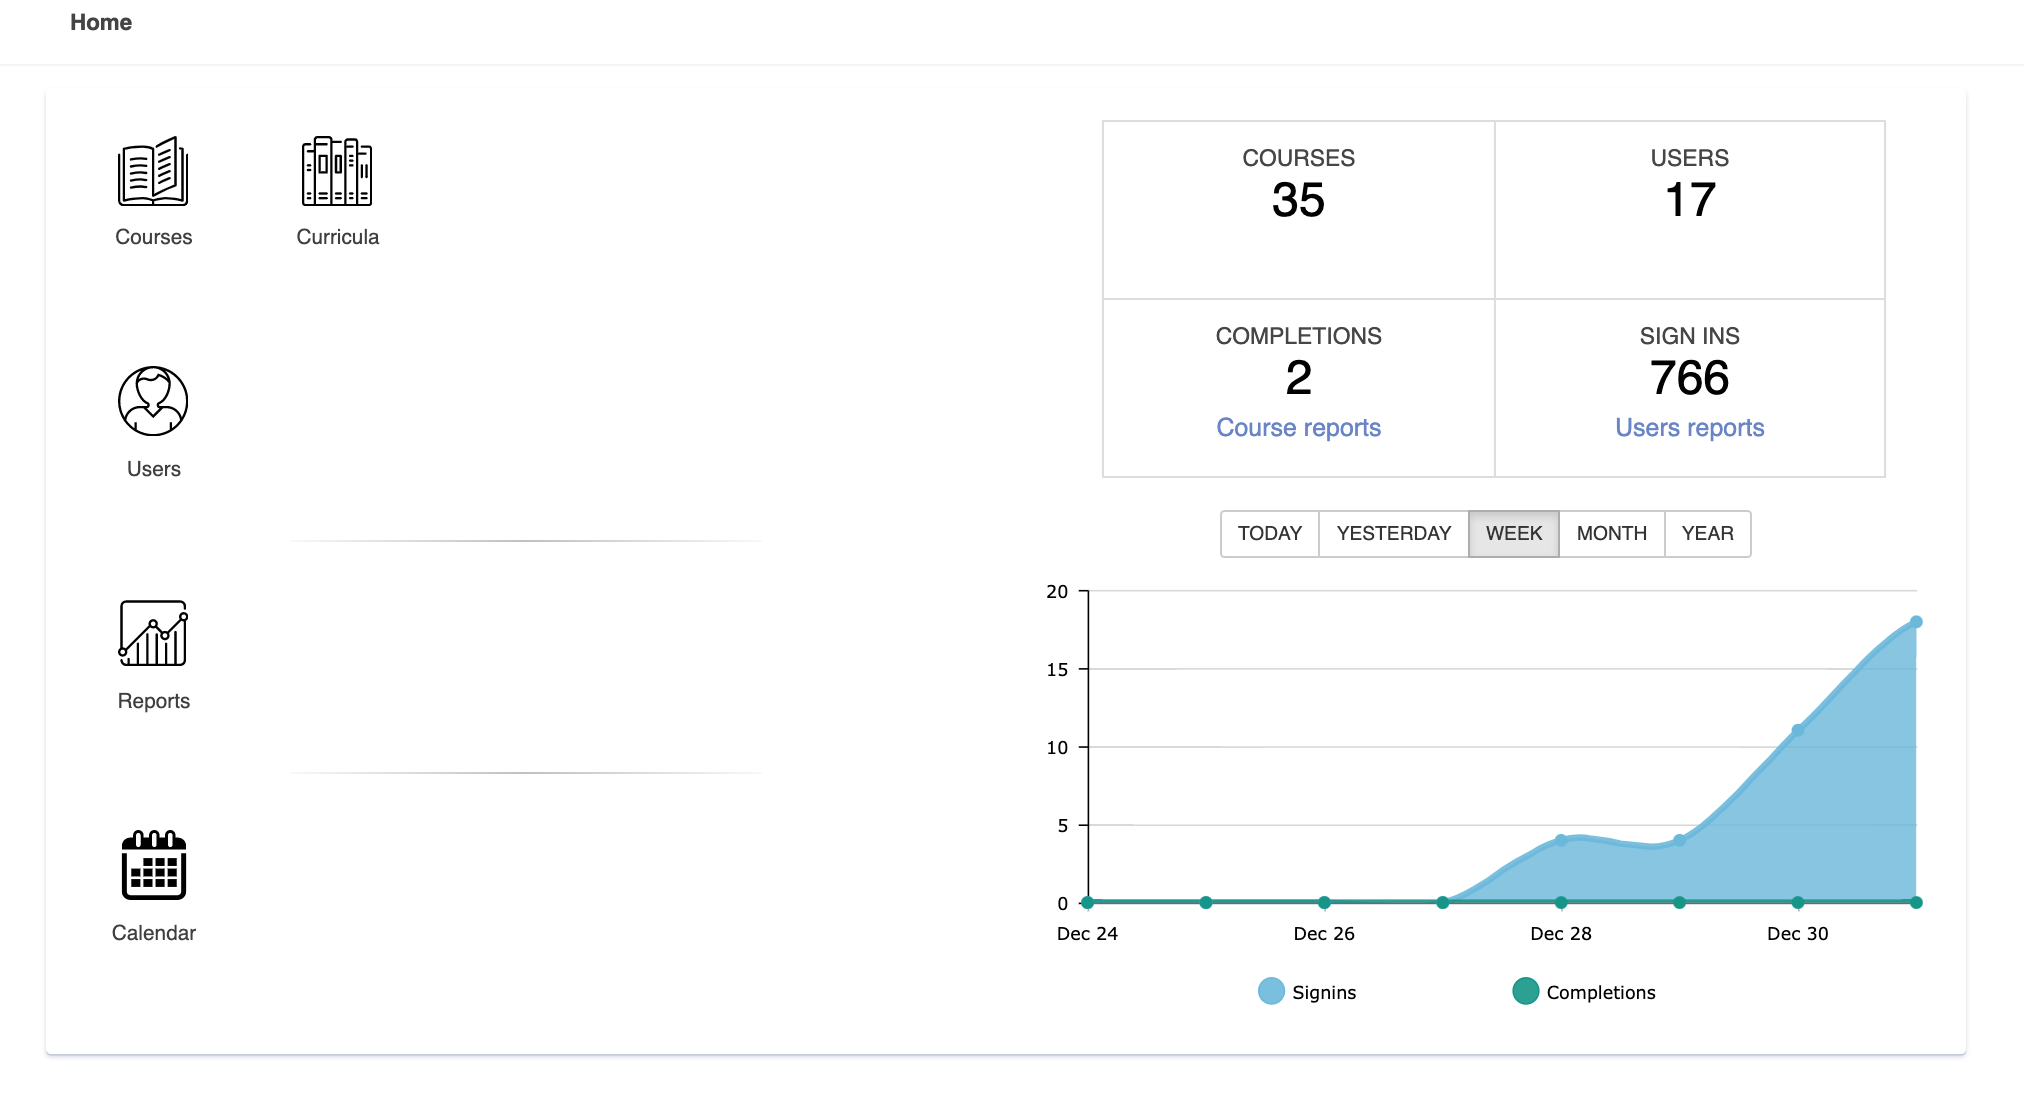Click the Home header title
Screen dimensions: 2024x1118
tap(101, 22)
